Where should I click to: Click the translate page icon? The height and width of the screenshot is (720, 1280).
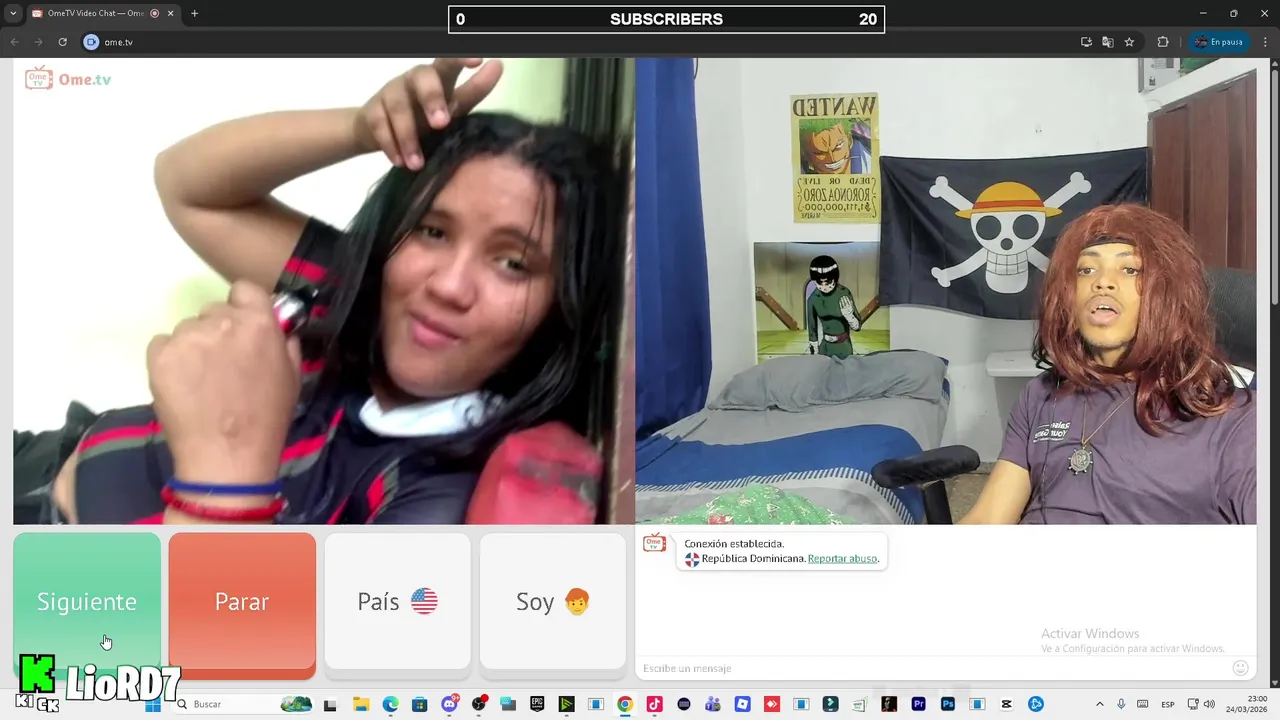(x=1108, y=42)
